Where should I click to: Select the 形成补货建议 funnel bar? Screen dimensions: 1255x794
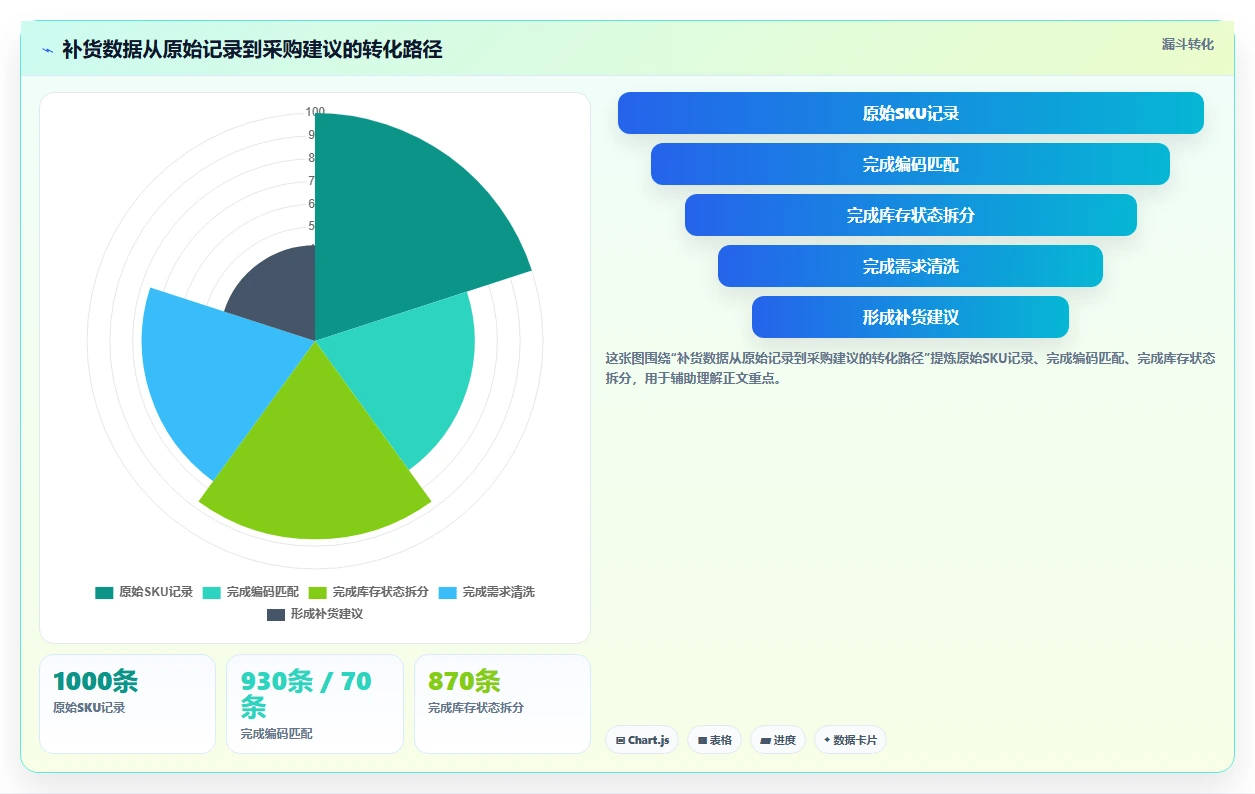tap(910, 317)
